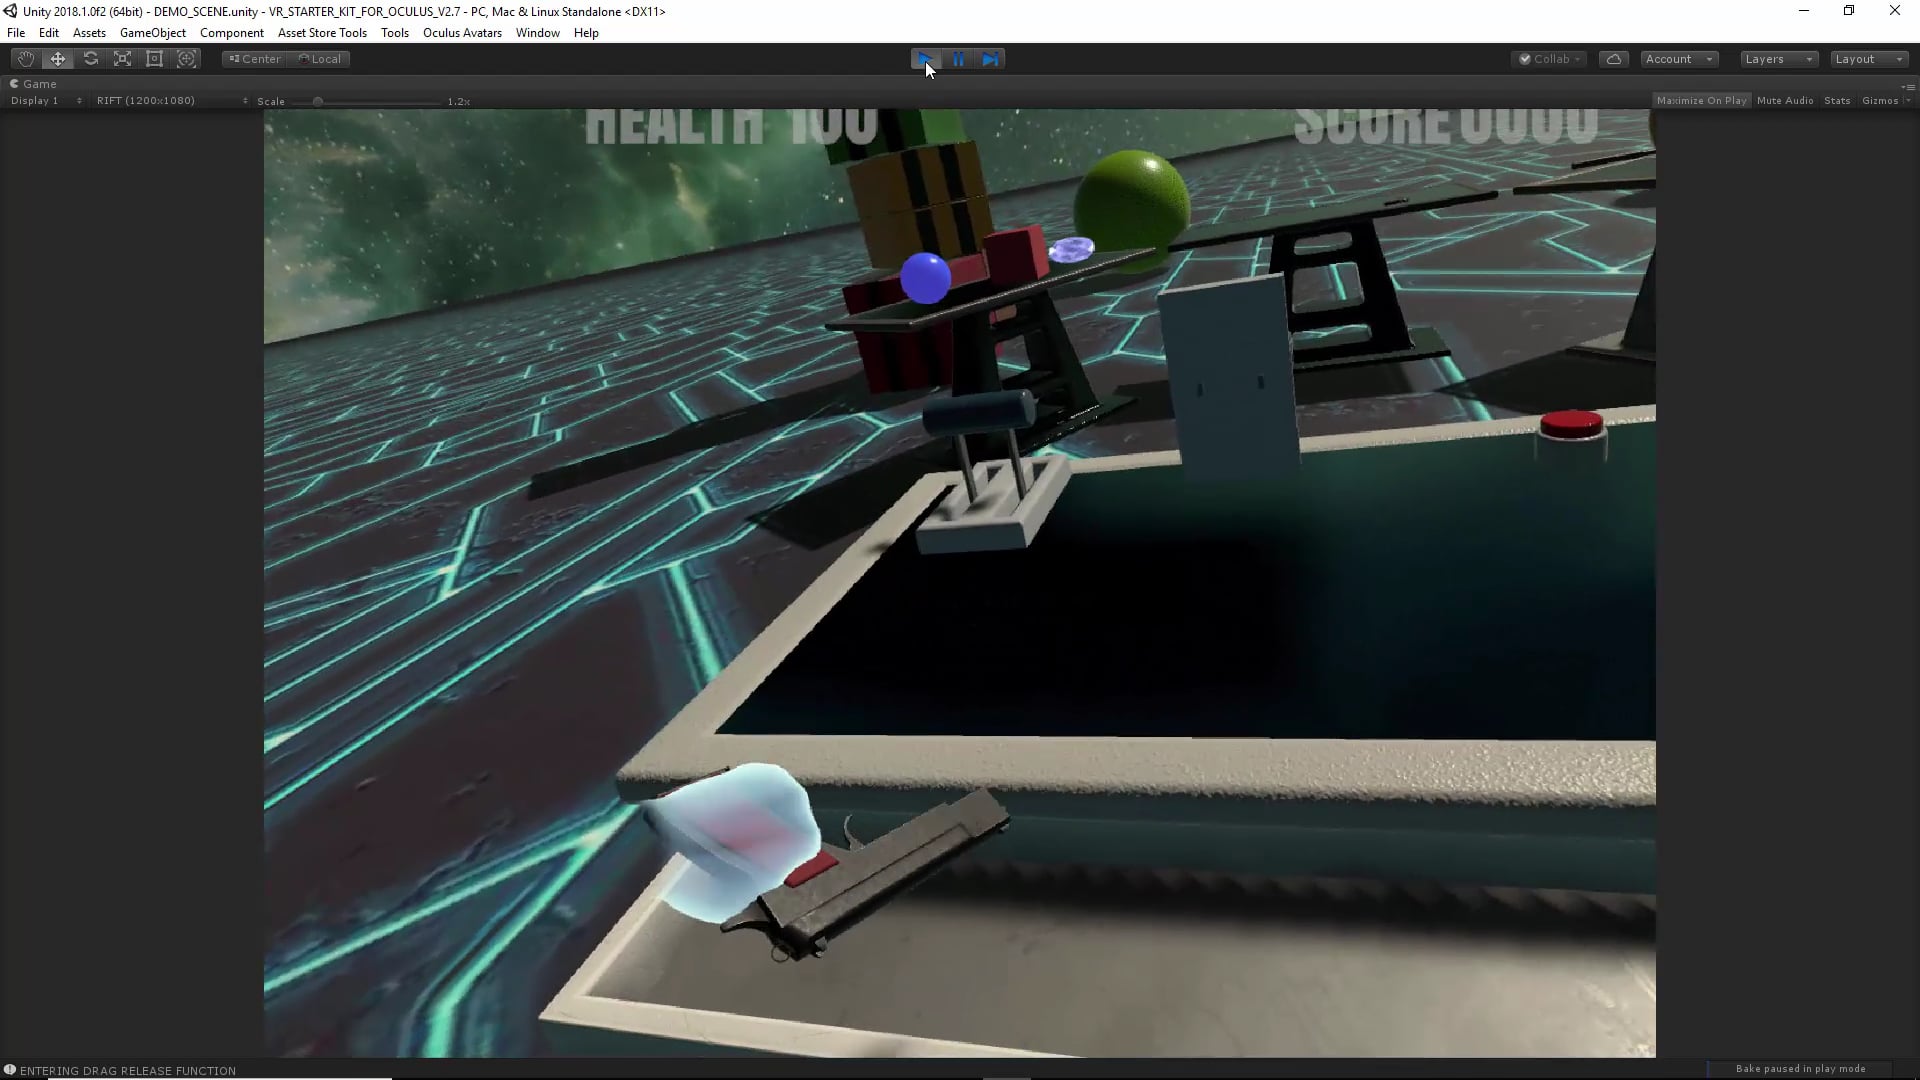Select the Scale tool
Image resolution: width=1920 pixels, height=1080 pixels.
(x=122, y=58)
